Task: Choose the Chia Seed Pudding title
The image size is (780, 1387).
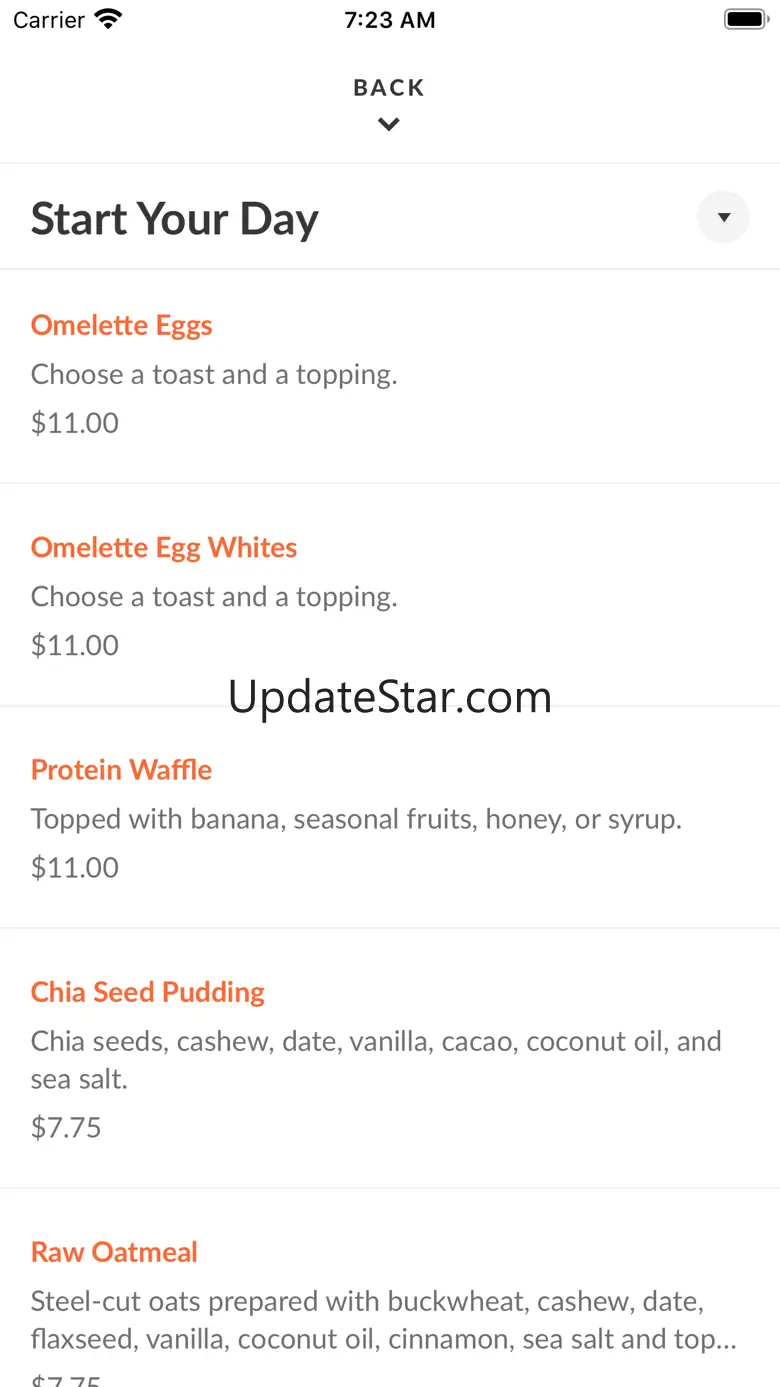Action: pyautogui.click(x=148, y=991)
